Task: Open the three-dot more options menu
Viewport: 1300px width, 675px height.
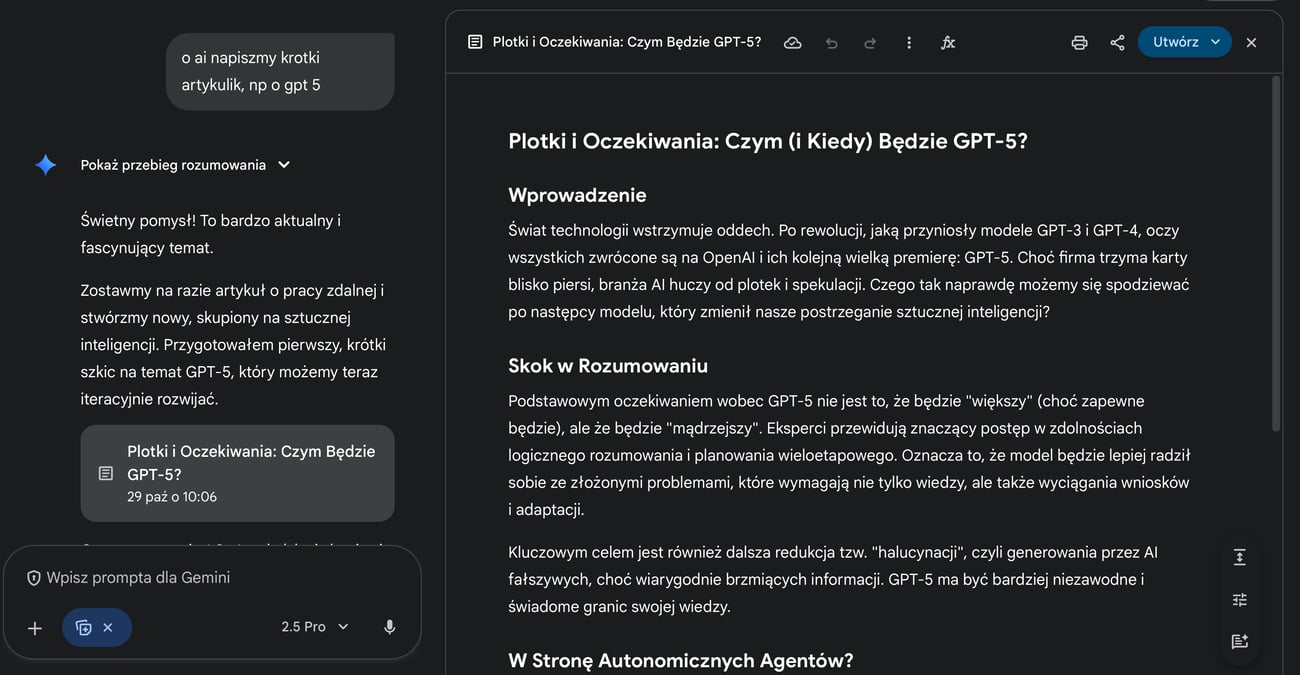Action: click(x=908, y=42)
